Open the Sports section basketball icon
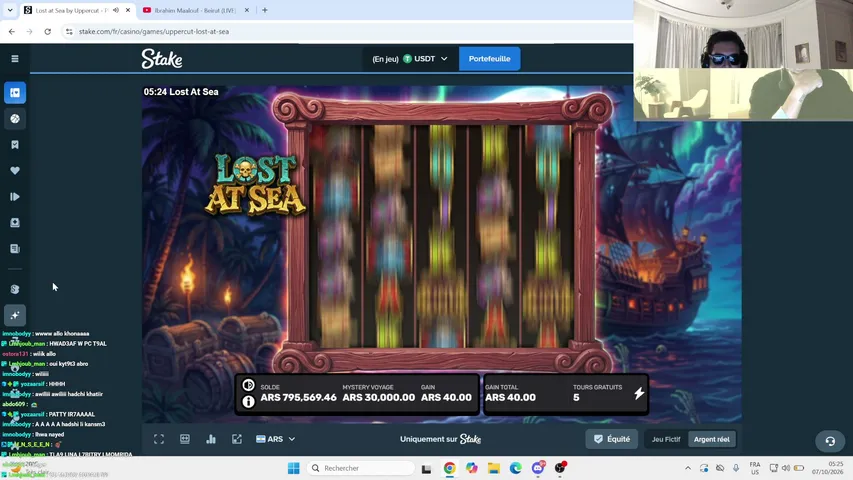 point(15,119)
